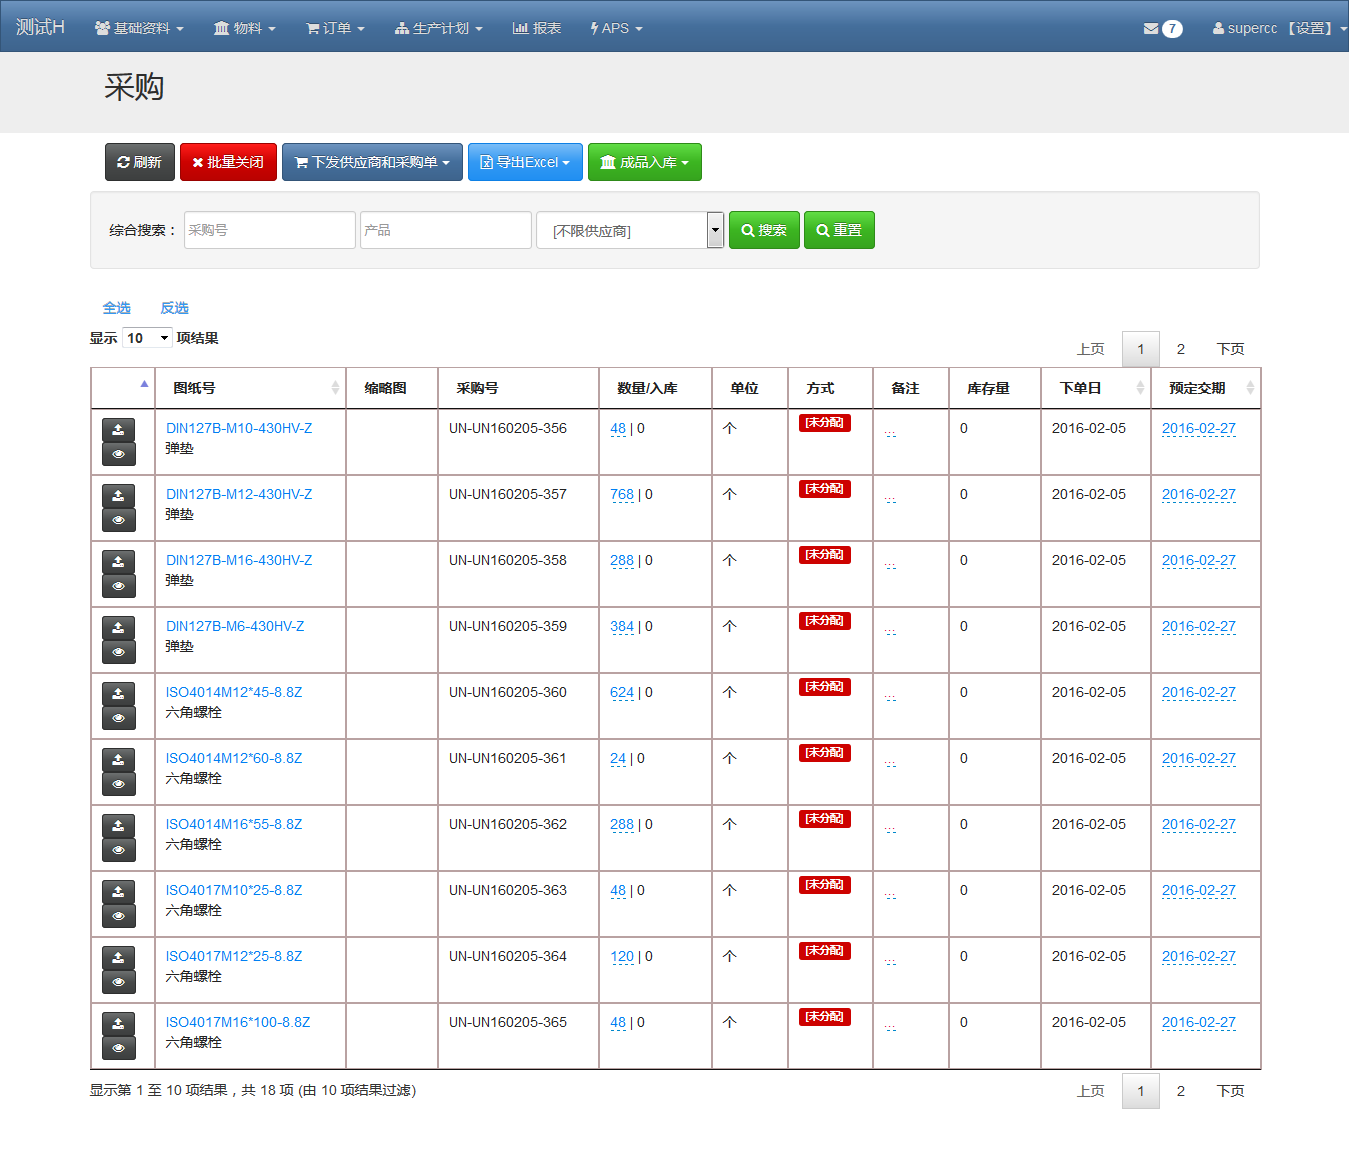Click the 重置 reset button
This screenshot has height=1149, width=1349.
[x=838, y=230]
